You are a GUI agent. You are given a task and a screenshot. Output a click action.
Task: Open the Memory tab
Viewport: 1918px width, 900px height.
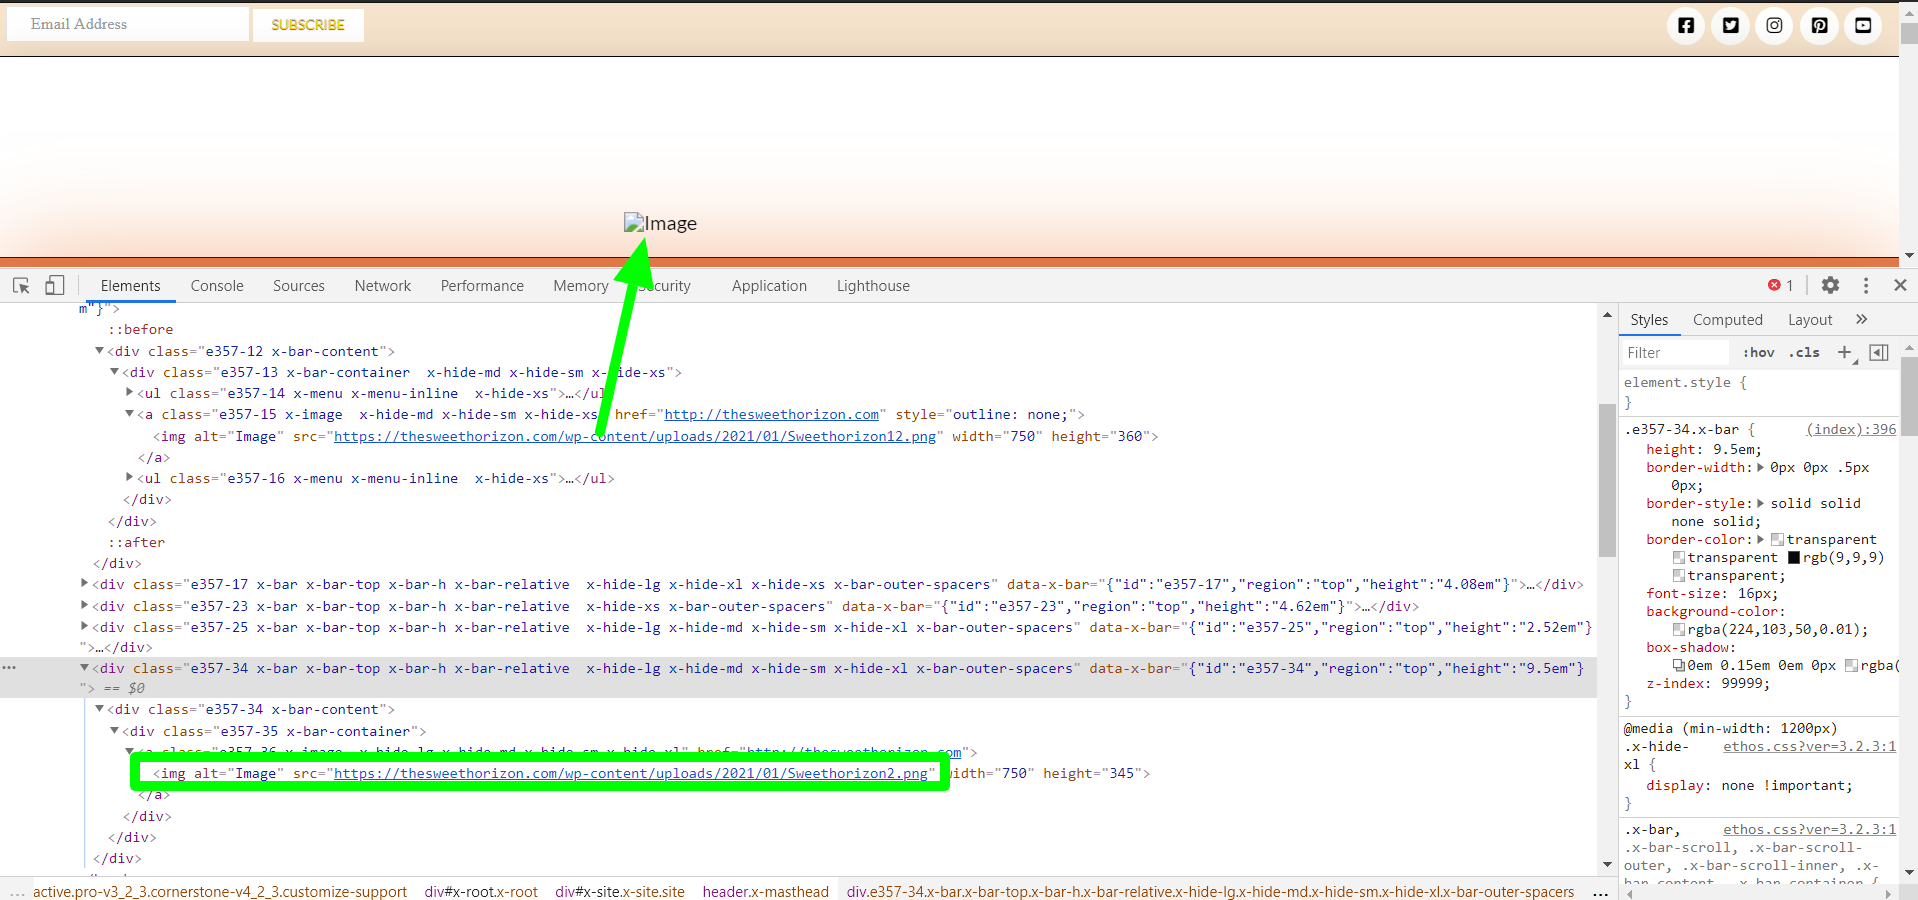[x=581, y=286]
